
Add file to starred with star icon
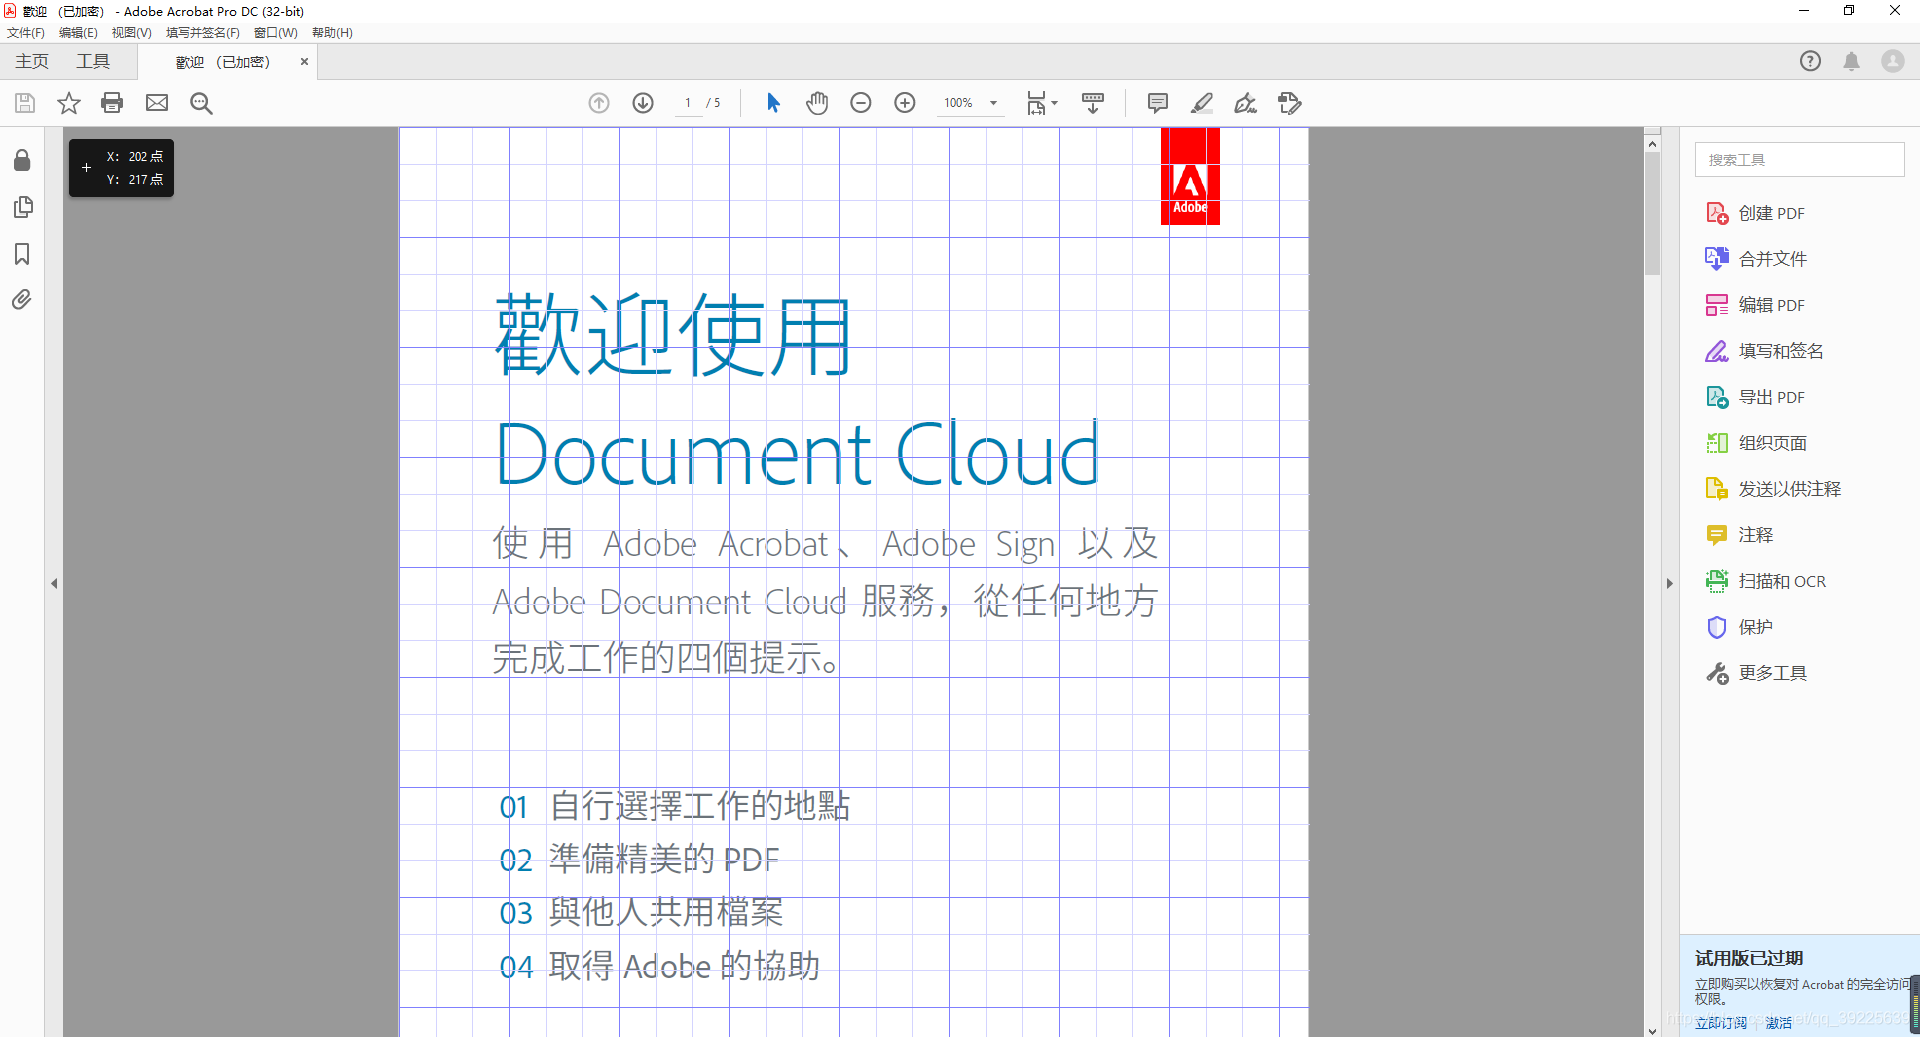coord(68,103)
